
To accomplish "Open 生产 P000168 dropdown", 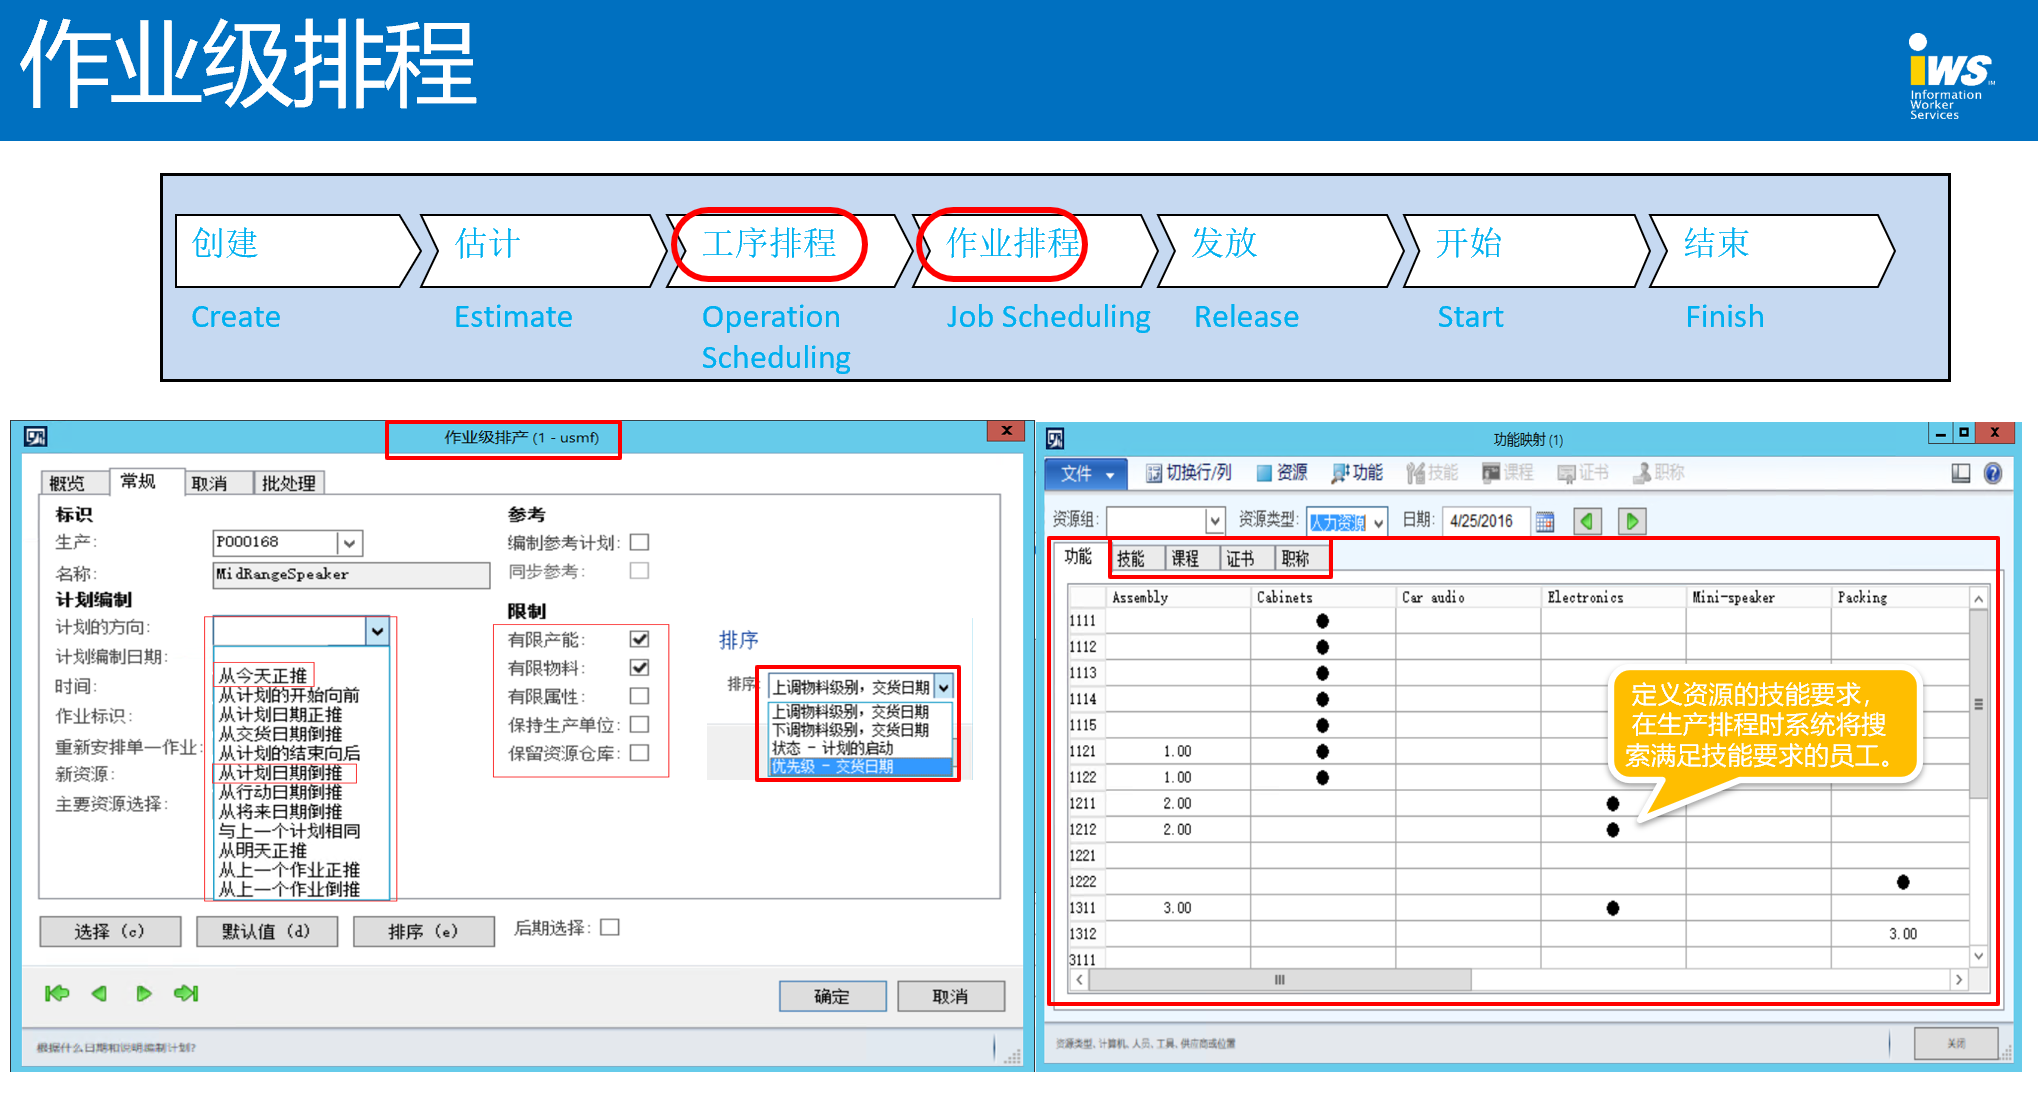I will tap(349, 543).
